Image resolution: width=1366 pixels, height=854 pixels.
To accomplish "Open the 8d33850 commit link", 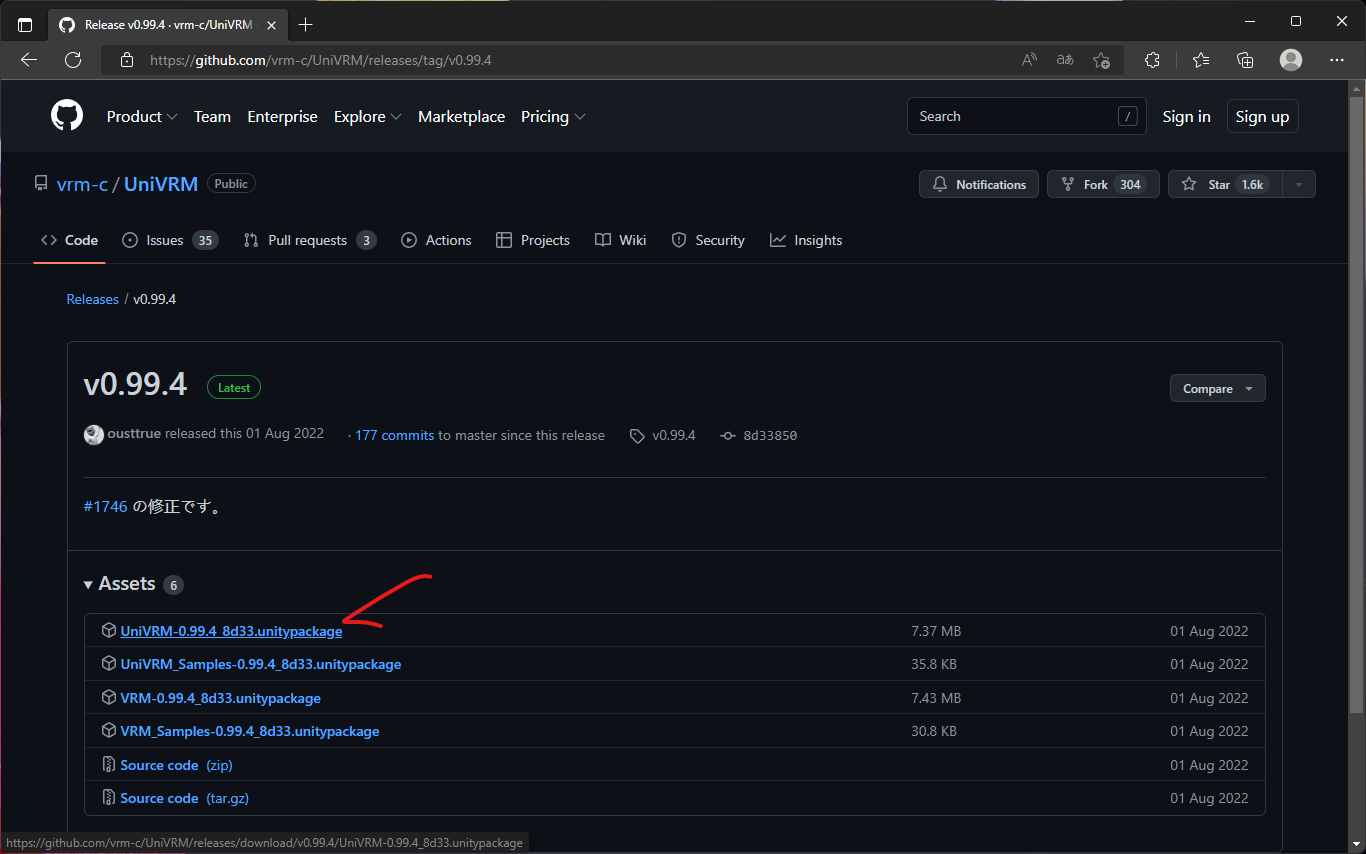I will click(770, 436).
